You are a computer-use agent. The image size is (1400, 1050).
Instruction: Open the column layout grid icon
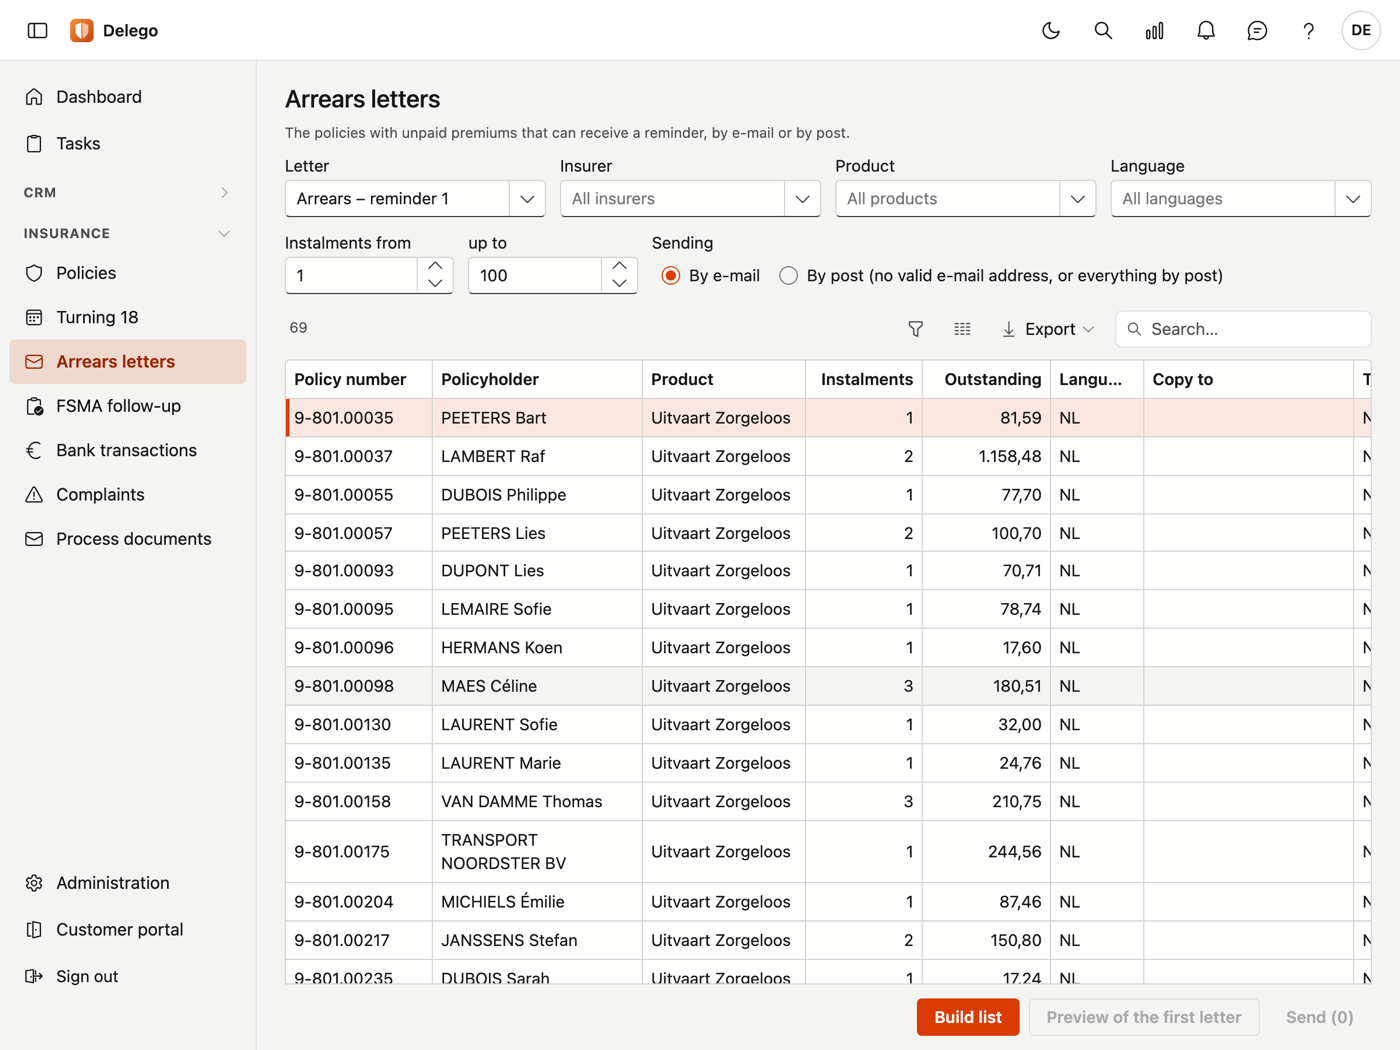click(x=962, y=329)
